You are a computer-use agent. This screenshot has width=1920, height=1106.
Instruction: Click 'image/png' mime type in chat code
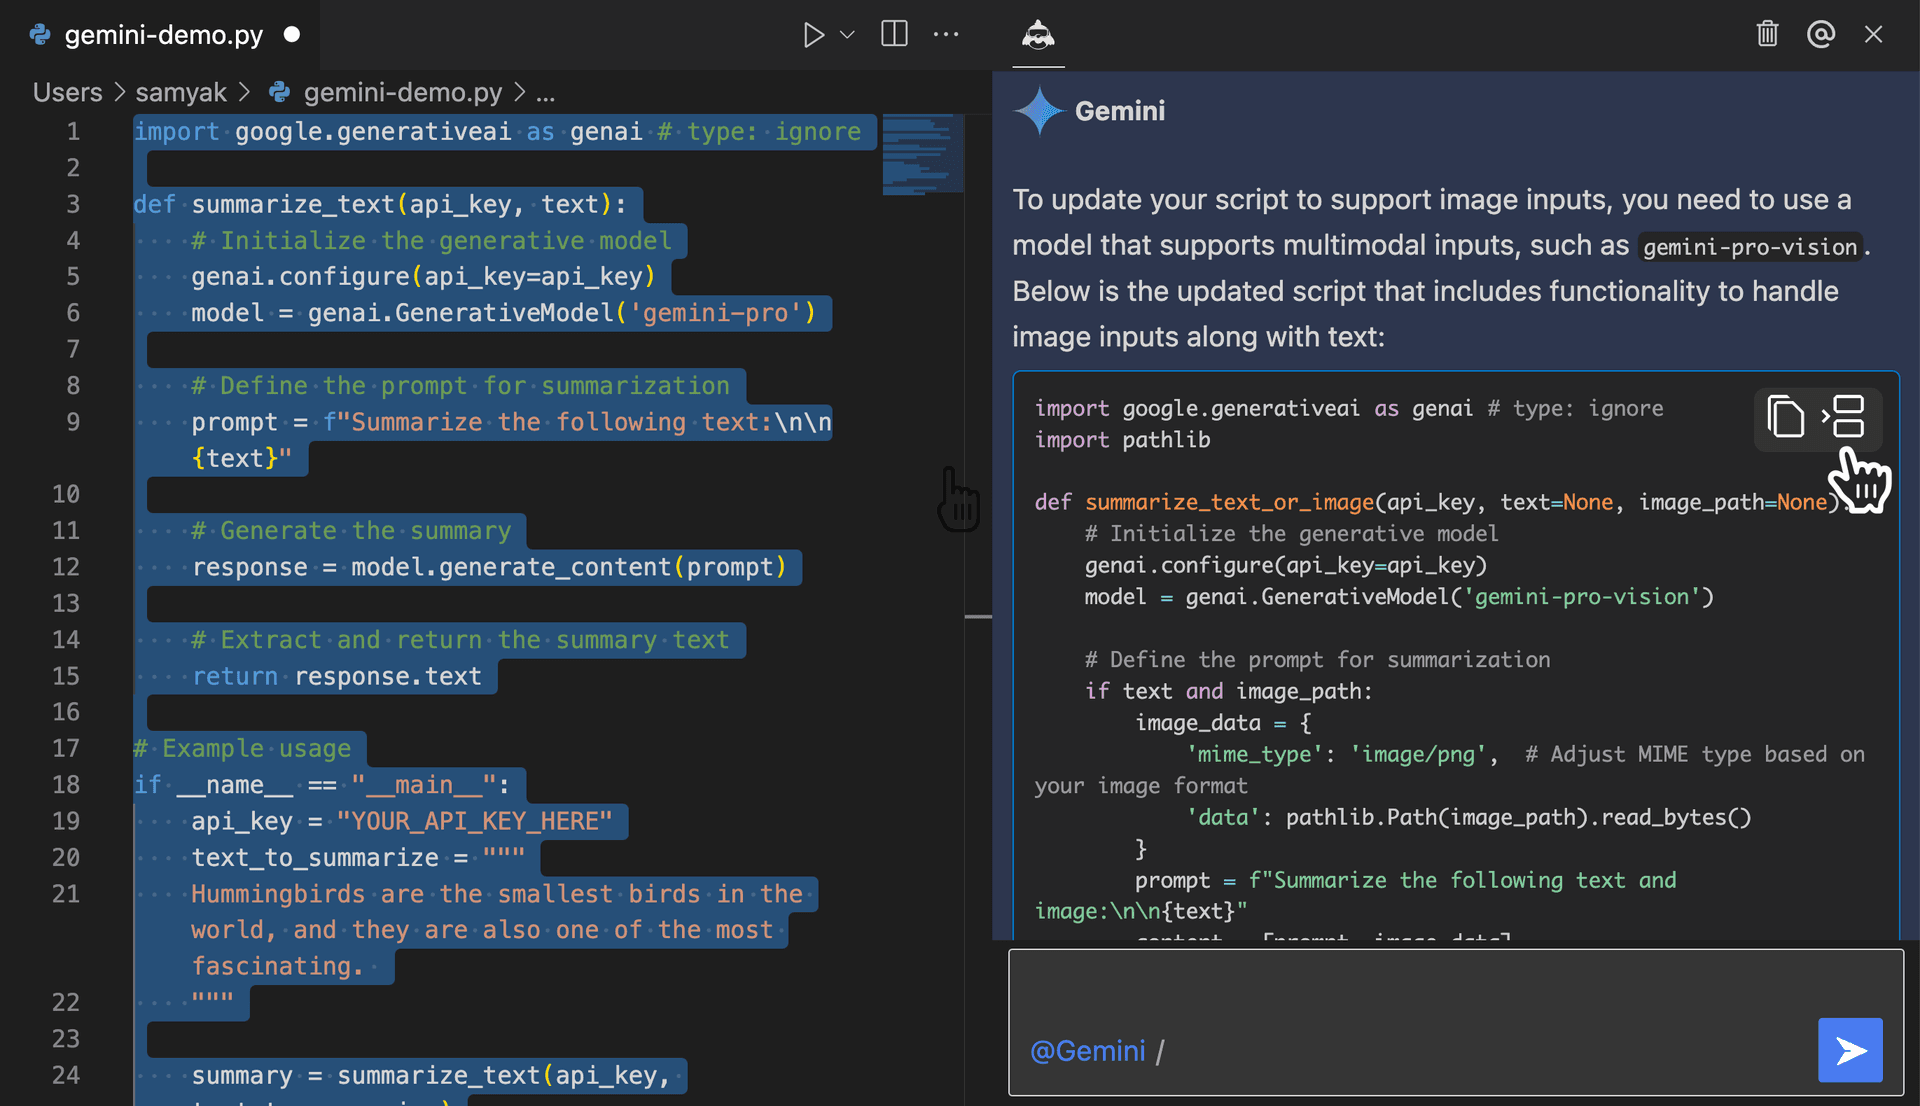tap(1419, 754)
